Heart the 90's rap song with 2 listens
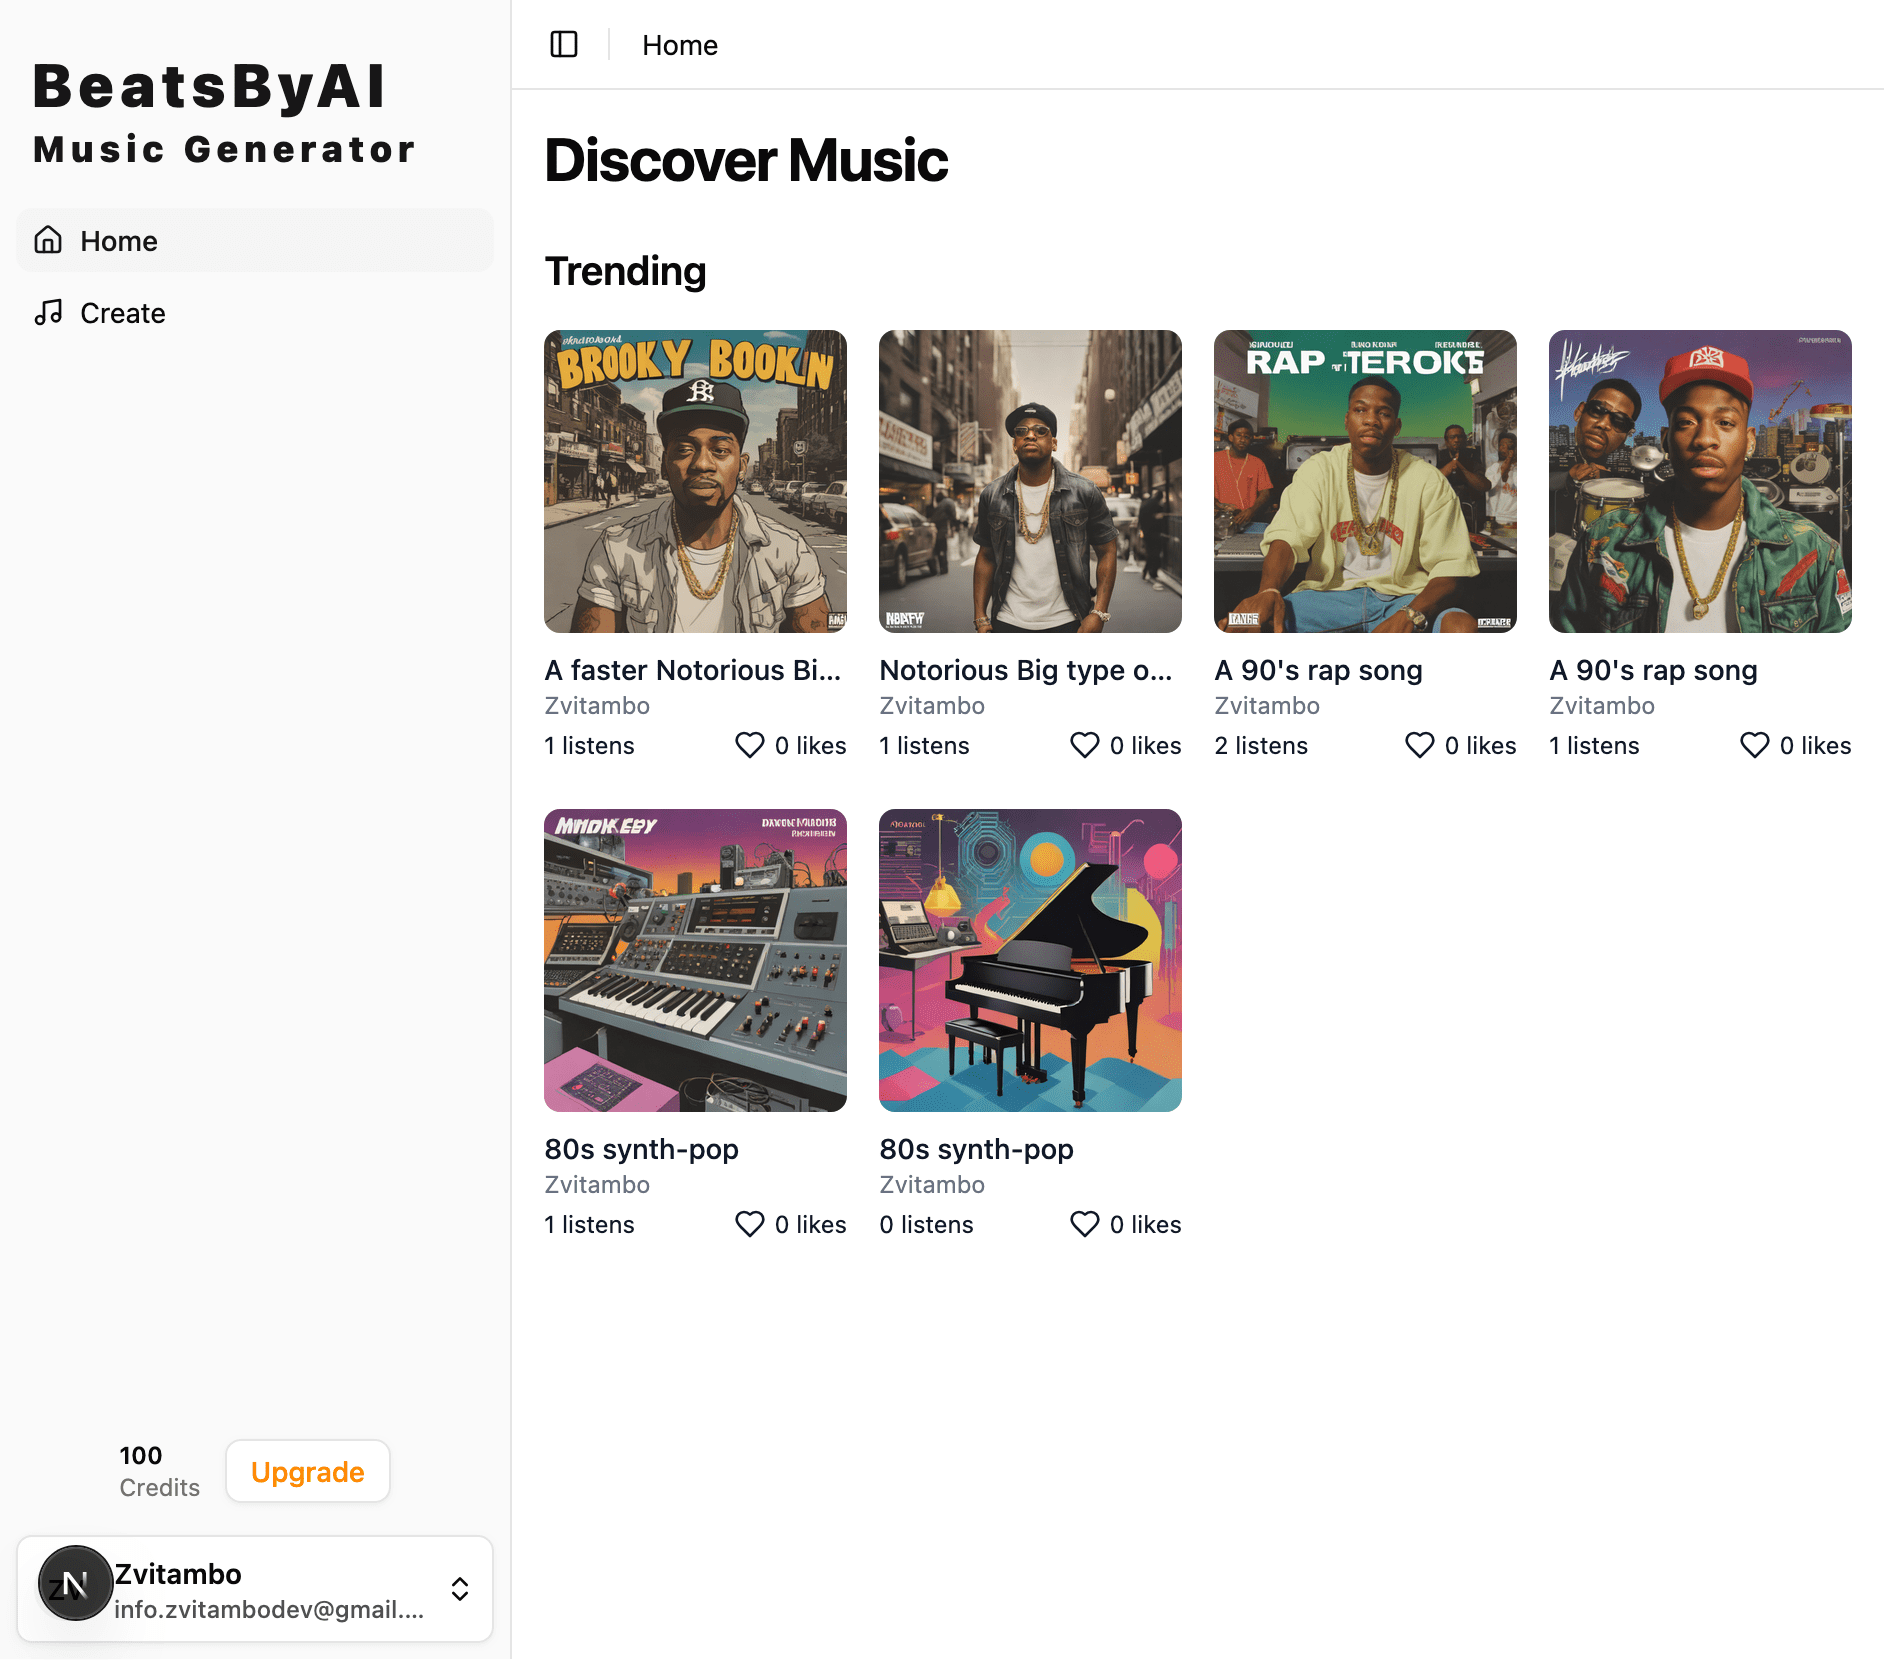Screen dimensions: 1884x1660 tap(1420, 745)
